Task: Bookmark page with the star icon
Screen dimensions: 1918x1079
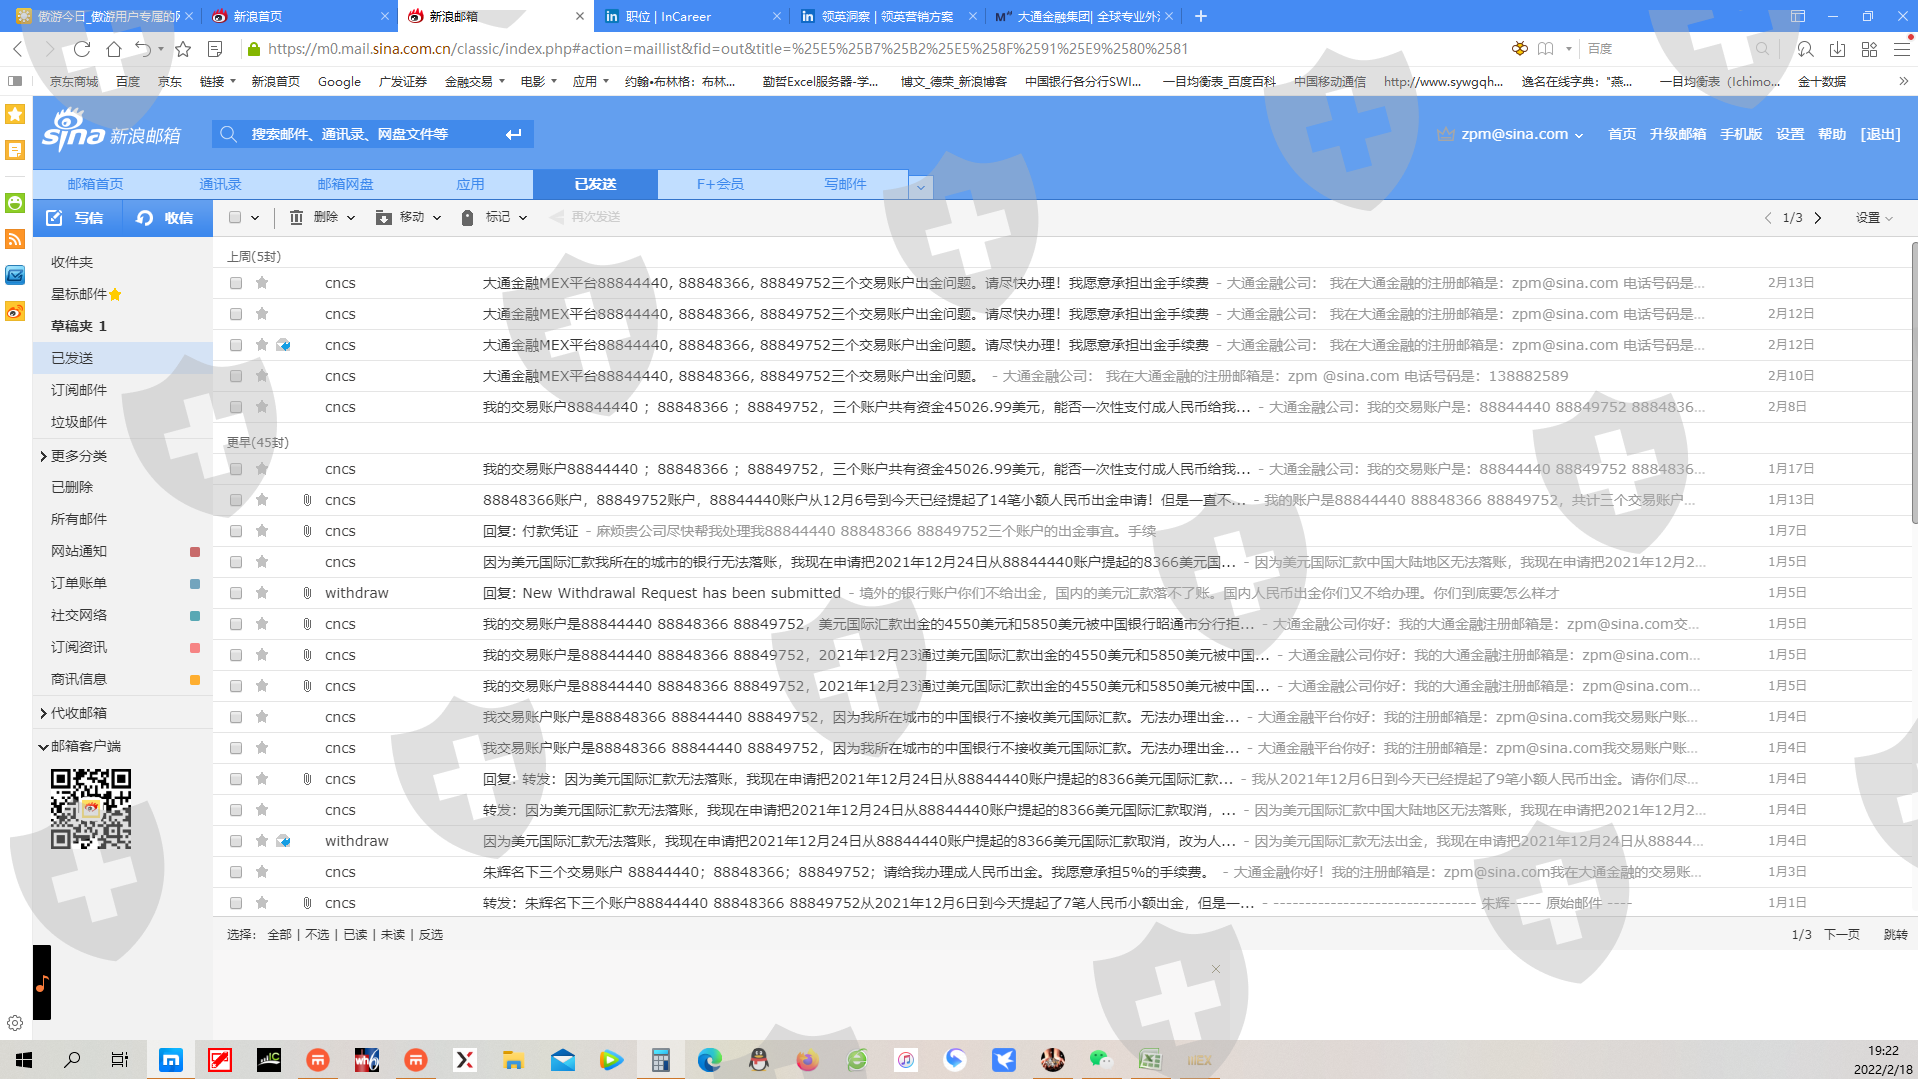Action: click(x=183, y=48)
